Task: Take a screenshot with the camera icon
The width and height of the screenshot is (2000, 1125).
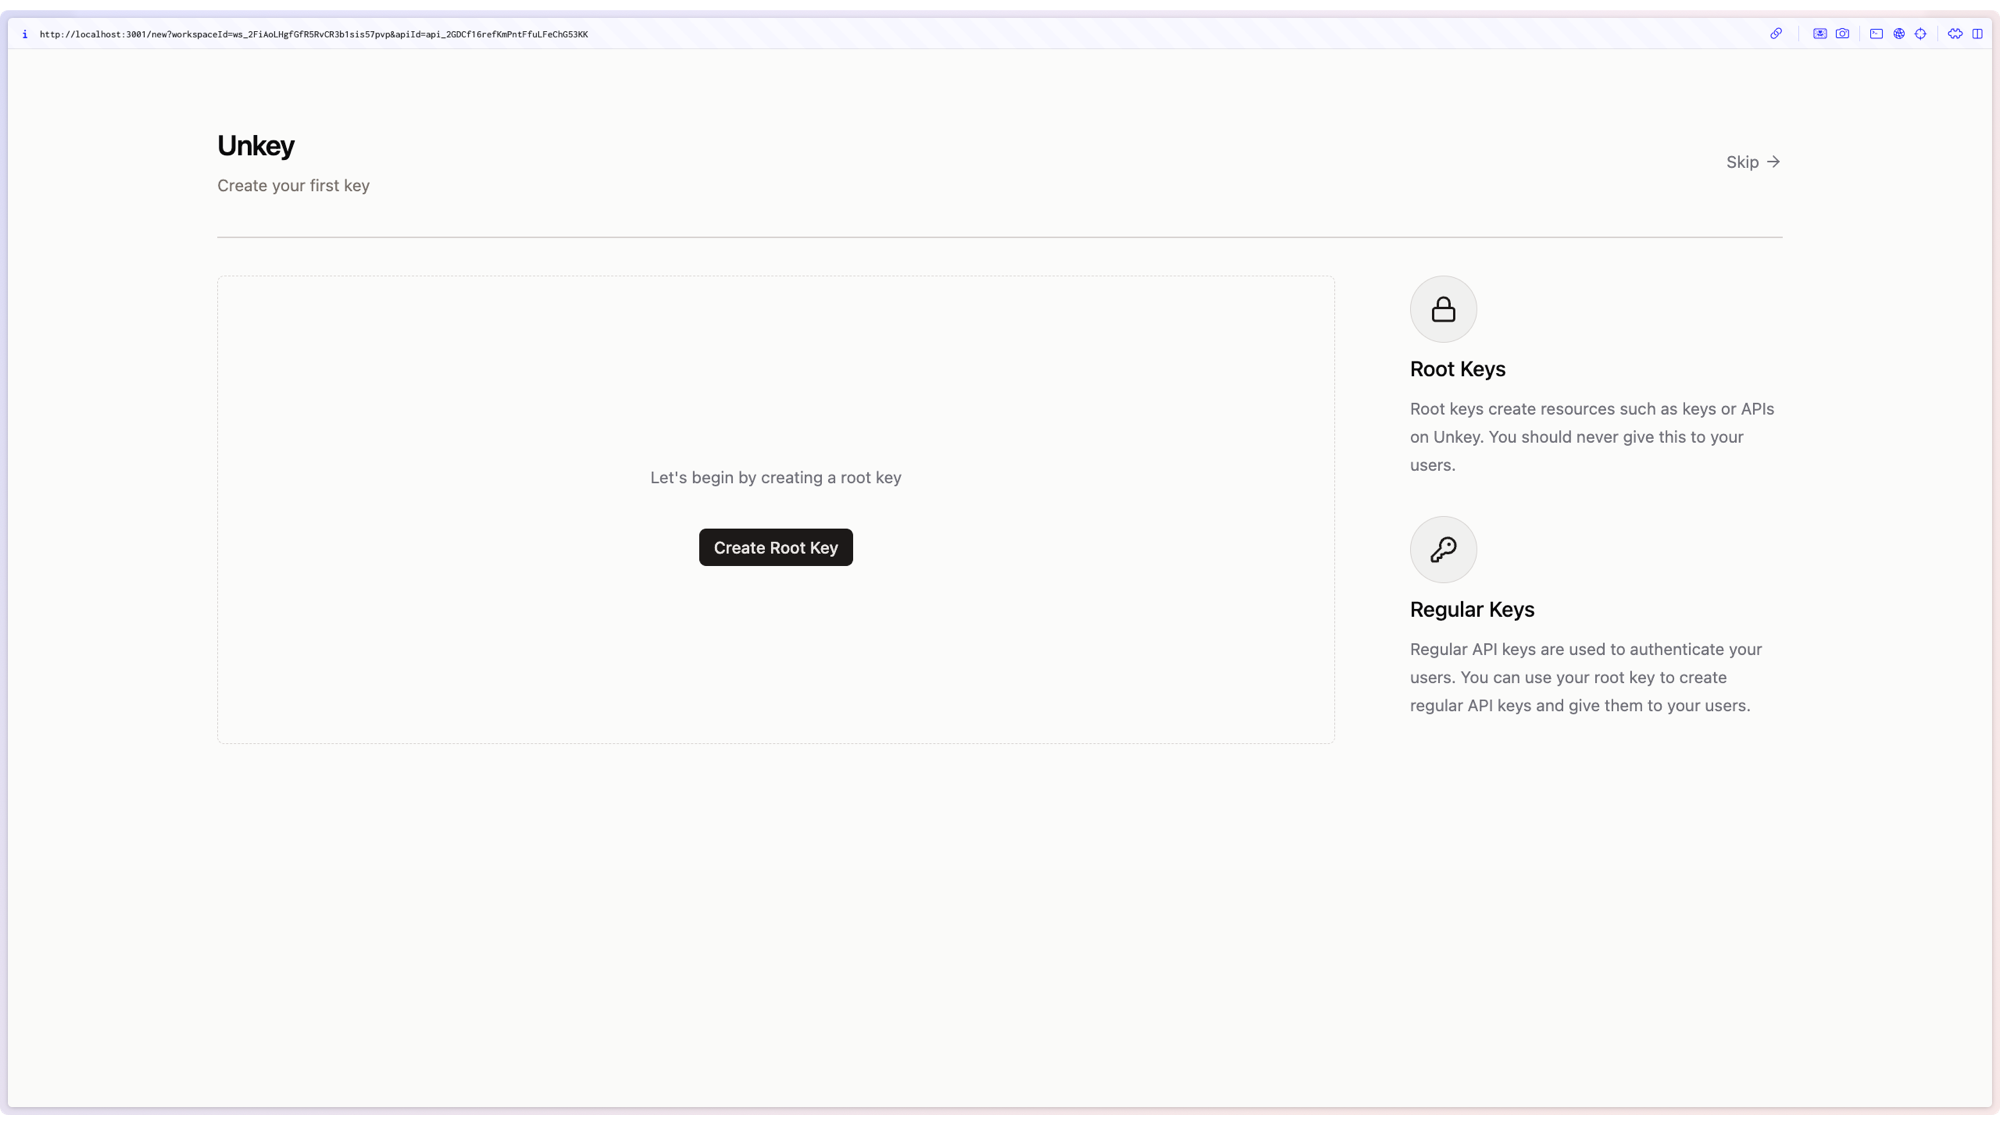Action: (x=1842, y=34)
